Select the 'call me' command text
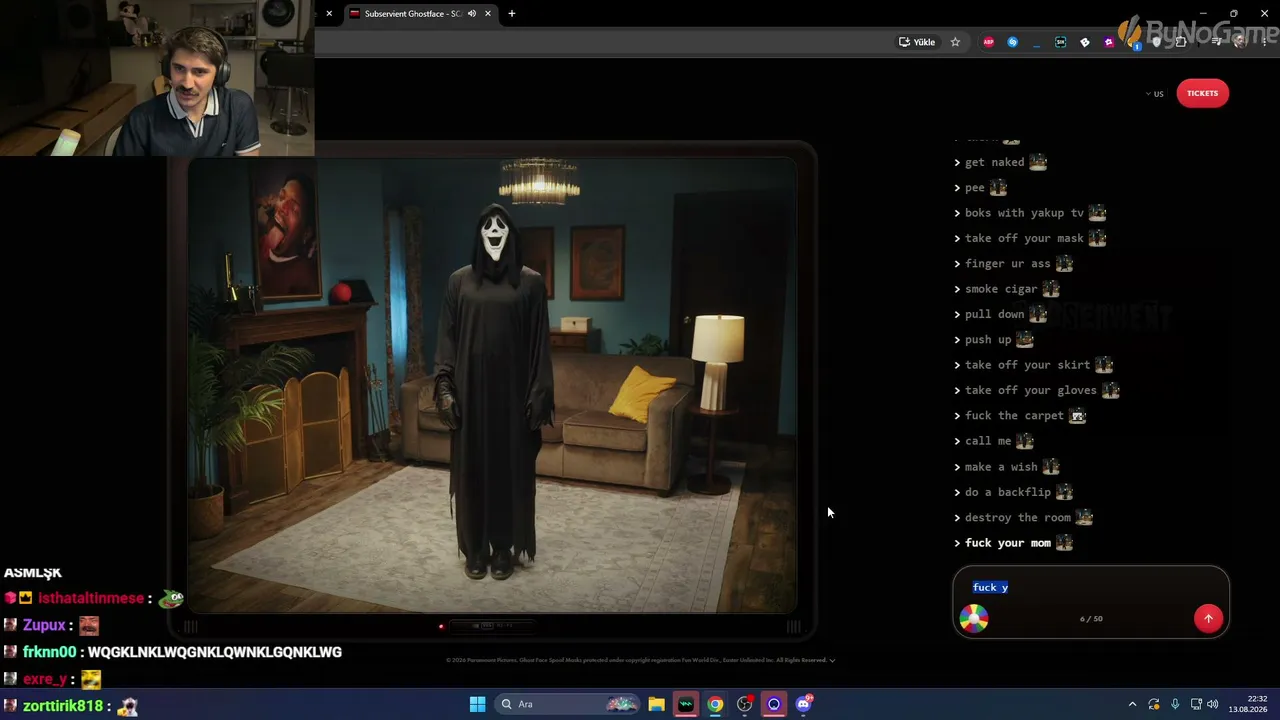The height and width of the screenshot is (720, 1280). pos(988,441)
